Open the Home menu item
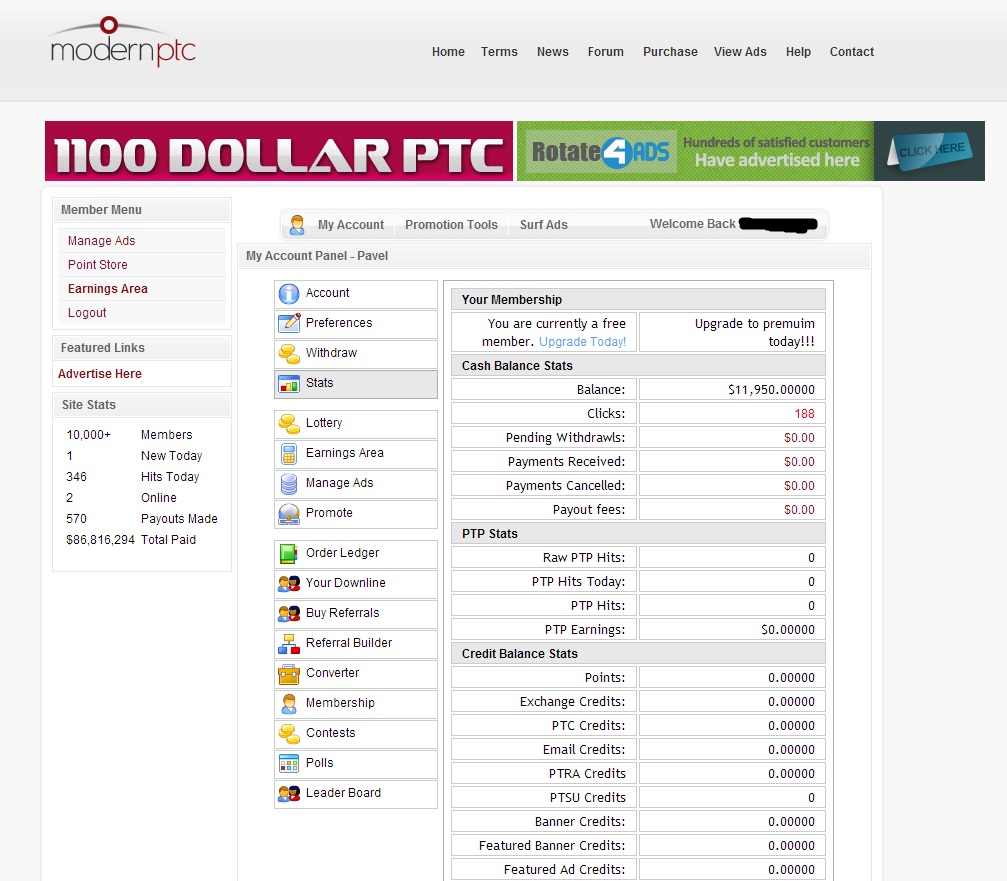1007x881 pixels. coord(448,52)
